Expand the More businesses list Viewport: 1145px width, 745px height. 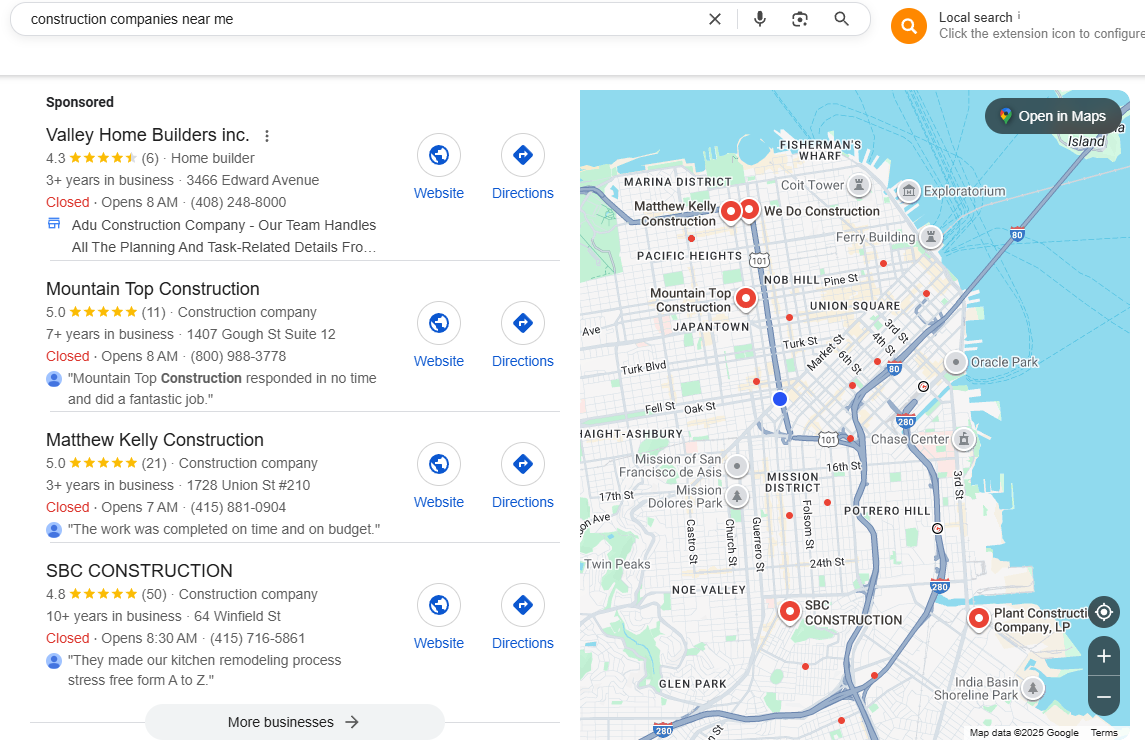(x=294, y=722)
